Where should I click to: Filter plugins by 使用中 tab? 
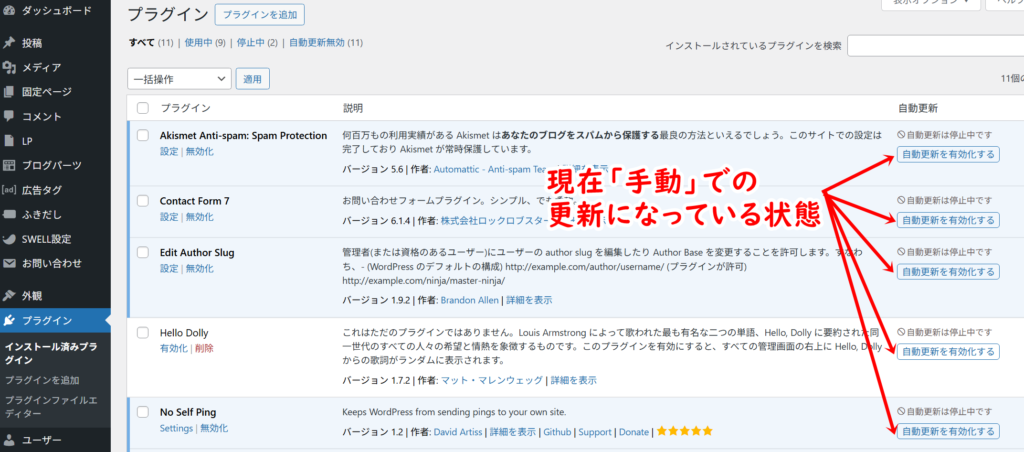pyautogui.click(x=198, y=42)
